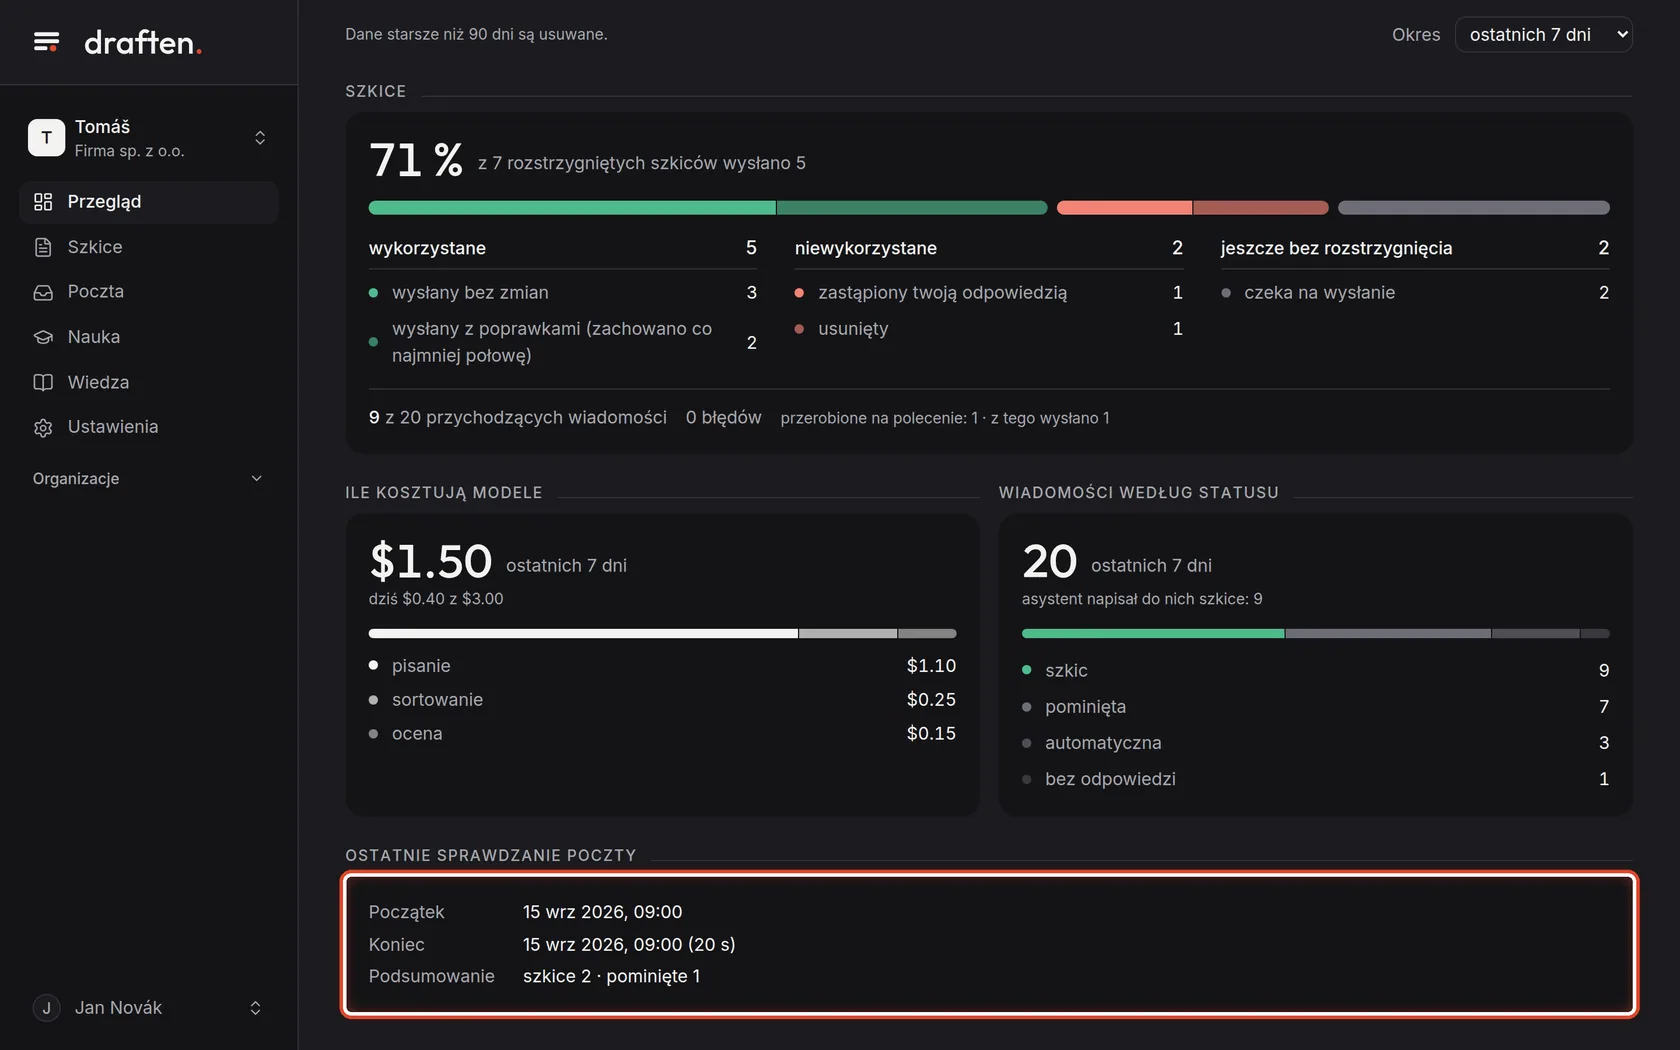Click 'dziś $0.40 z $3.00' text
Viewport: 1680px width, 1050px height.
pyautogui.click(x=436, y=599)
